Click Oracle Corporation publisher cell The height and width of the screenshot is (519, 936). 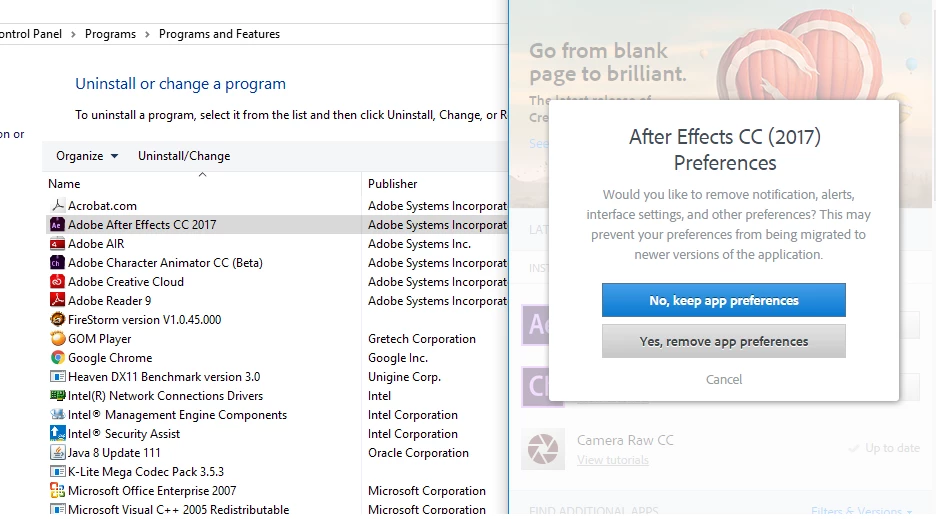pos(418,453)
